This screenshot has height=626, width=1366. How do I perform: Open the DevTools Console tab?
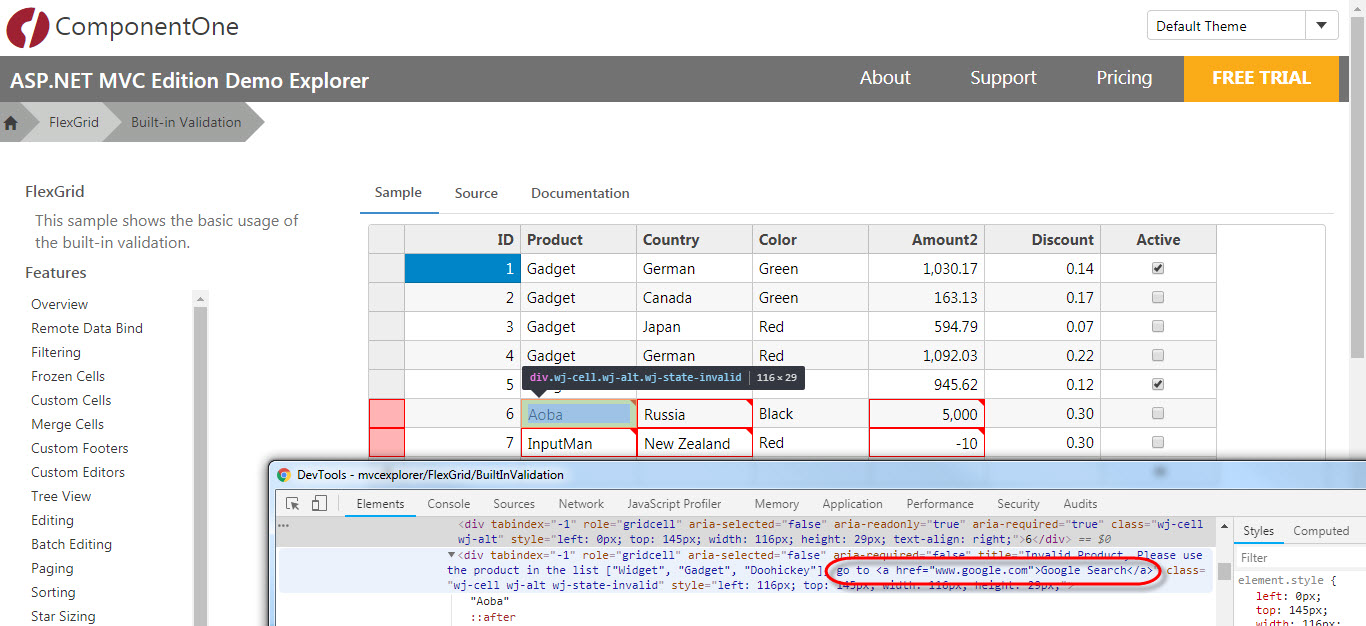[x=449, y=504]
